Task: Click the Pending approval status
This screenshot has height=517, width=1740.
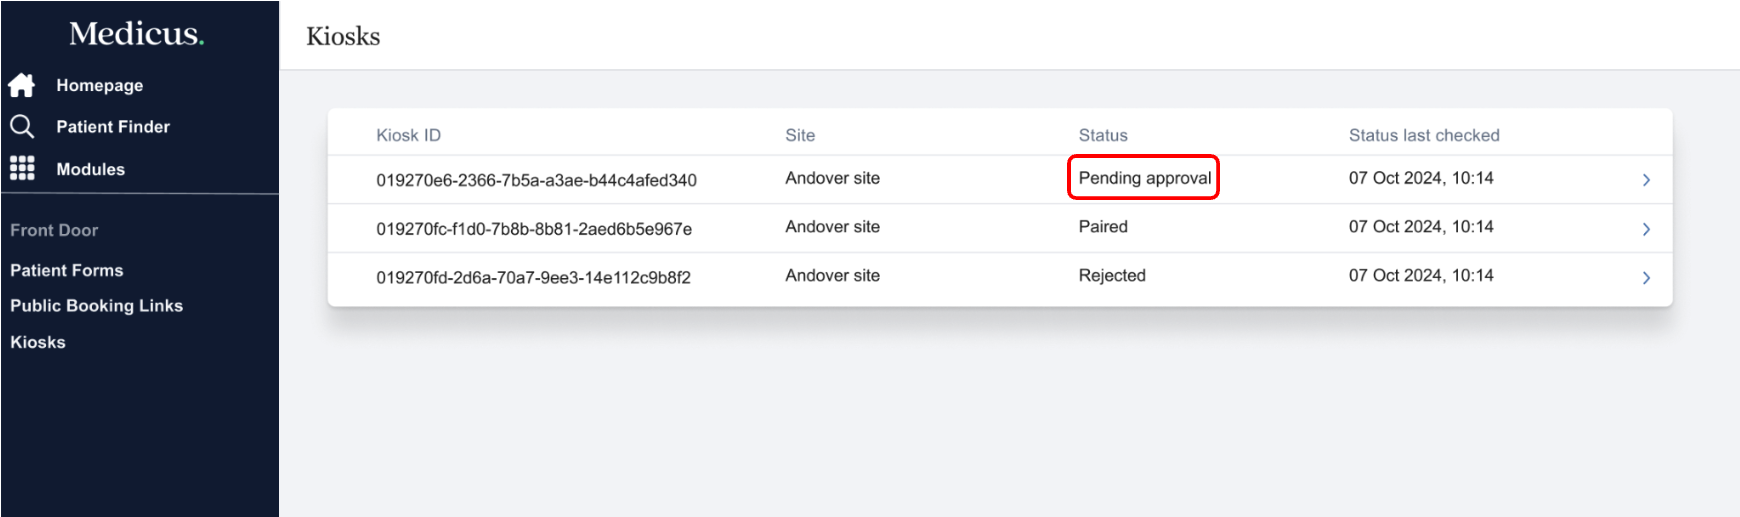Action: [x=1144, y=178]
